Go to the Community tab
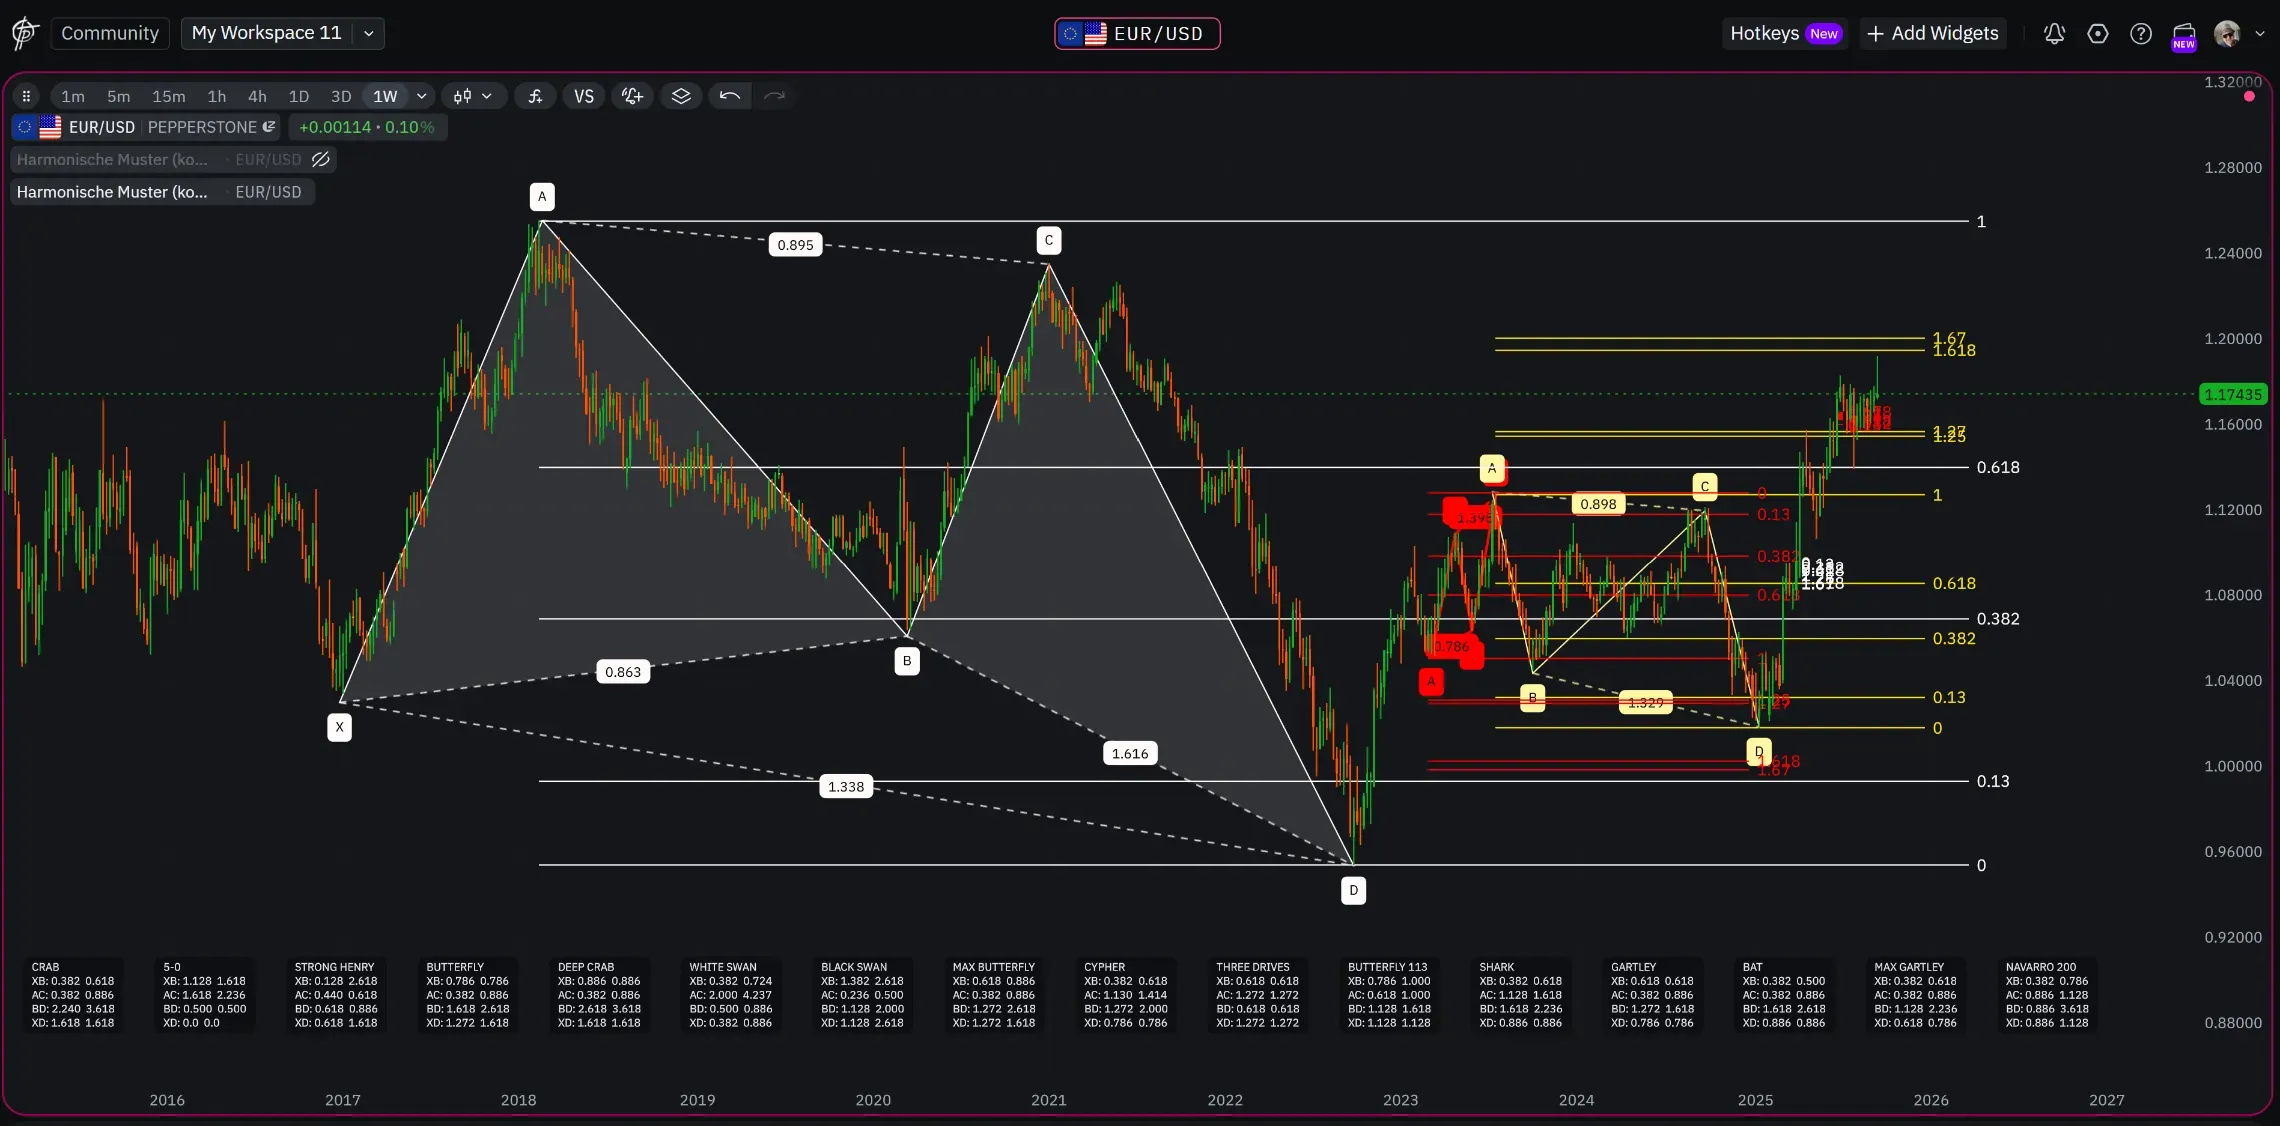This screenshot has width=2280, height=1126. coord(110,33)
